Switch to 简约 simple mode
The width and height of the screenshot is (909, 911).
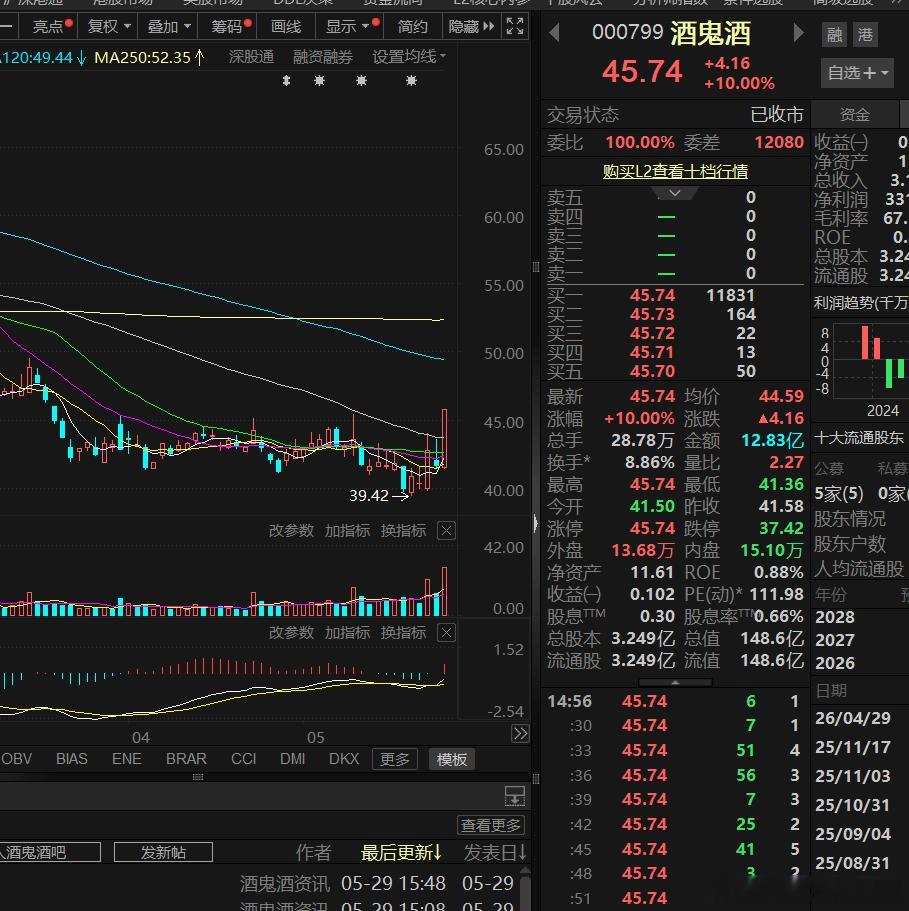pyautogui.click(x=412, y=27)
